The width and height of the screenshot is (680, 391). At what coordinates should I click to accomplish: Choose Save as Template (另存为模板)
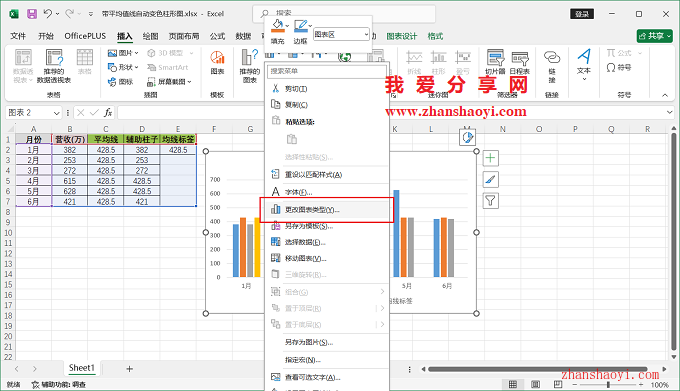coord(327,226)
